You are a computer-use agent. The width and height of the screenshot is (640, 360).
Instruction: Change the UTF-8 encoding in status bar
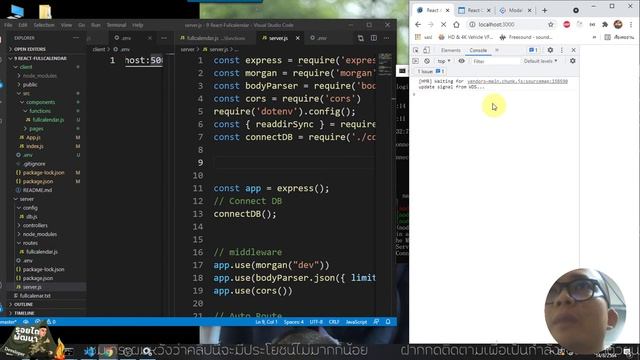coord(316,322)
